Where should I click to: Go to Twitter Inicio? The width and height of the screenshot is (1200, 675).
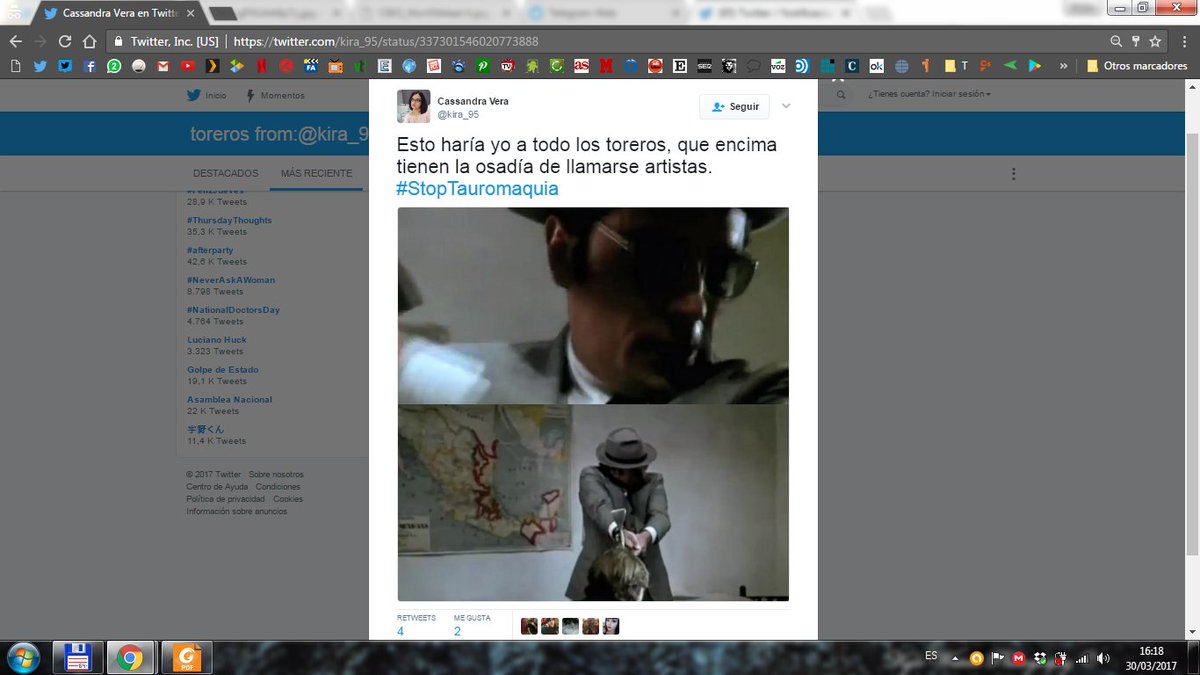click(207, 95)
